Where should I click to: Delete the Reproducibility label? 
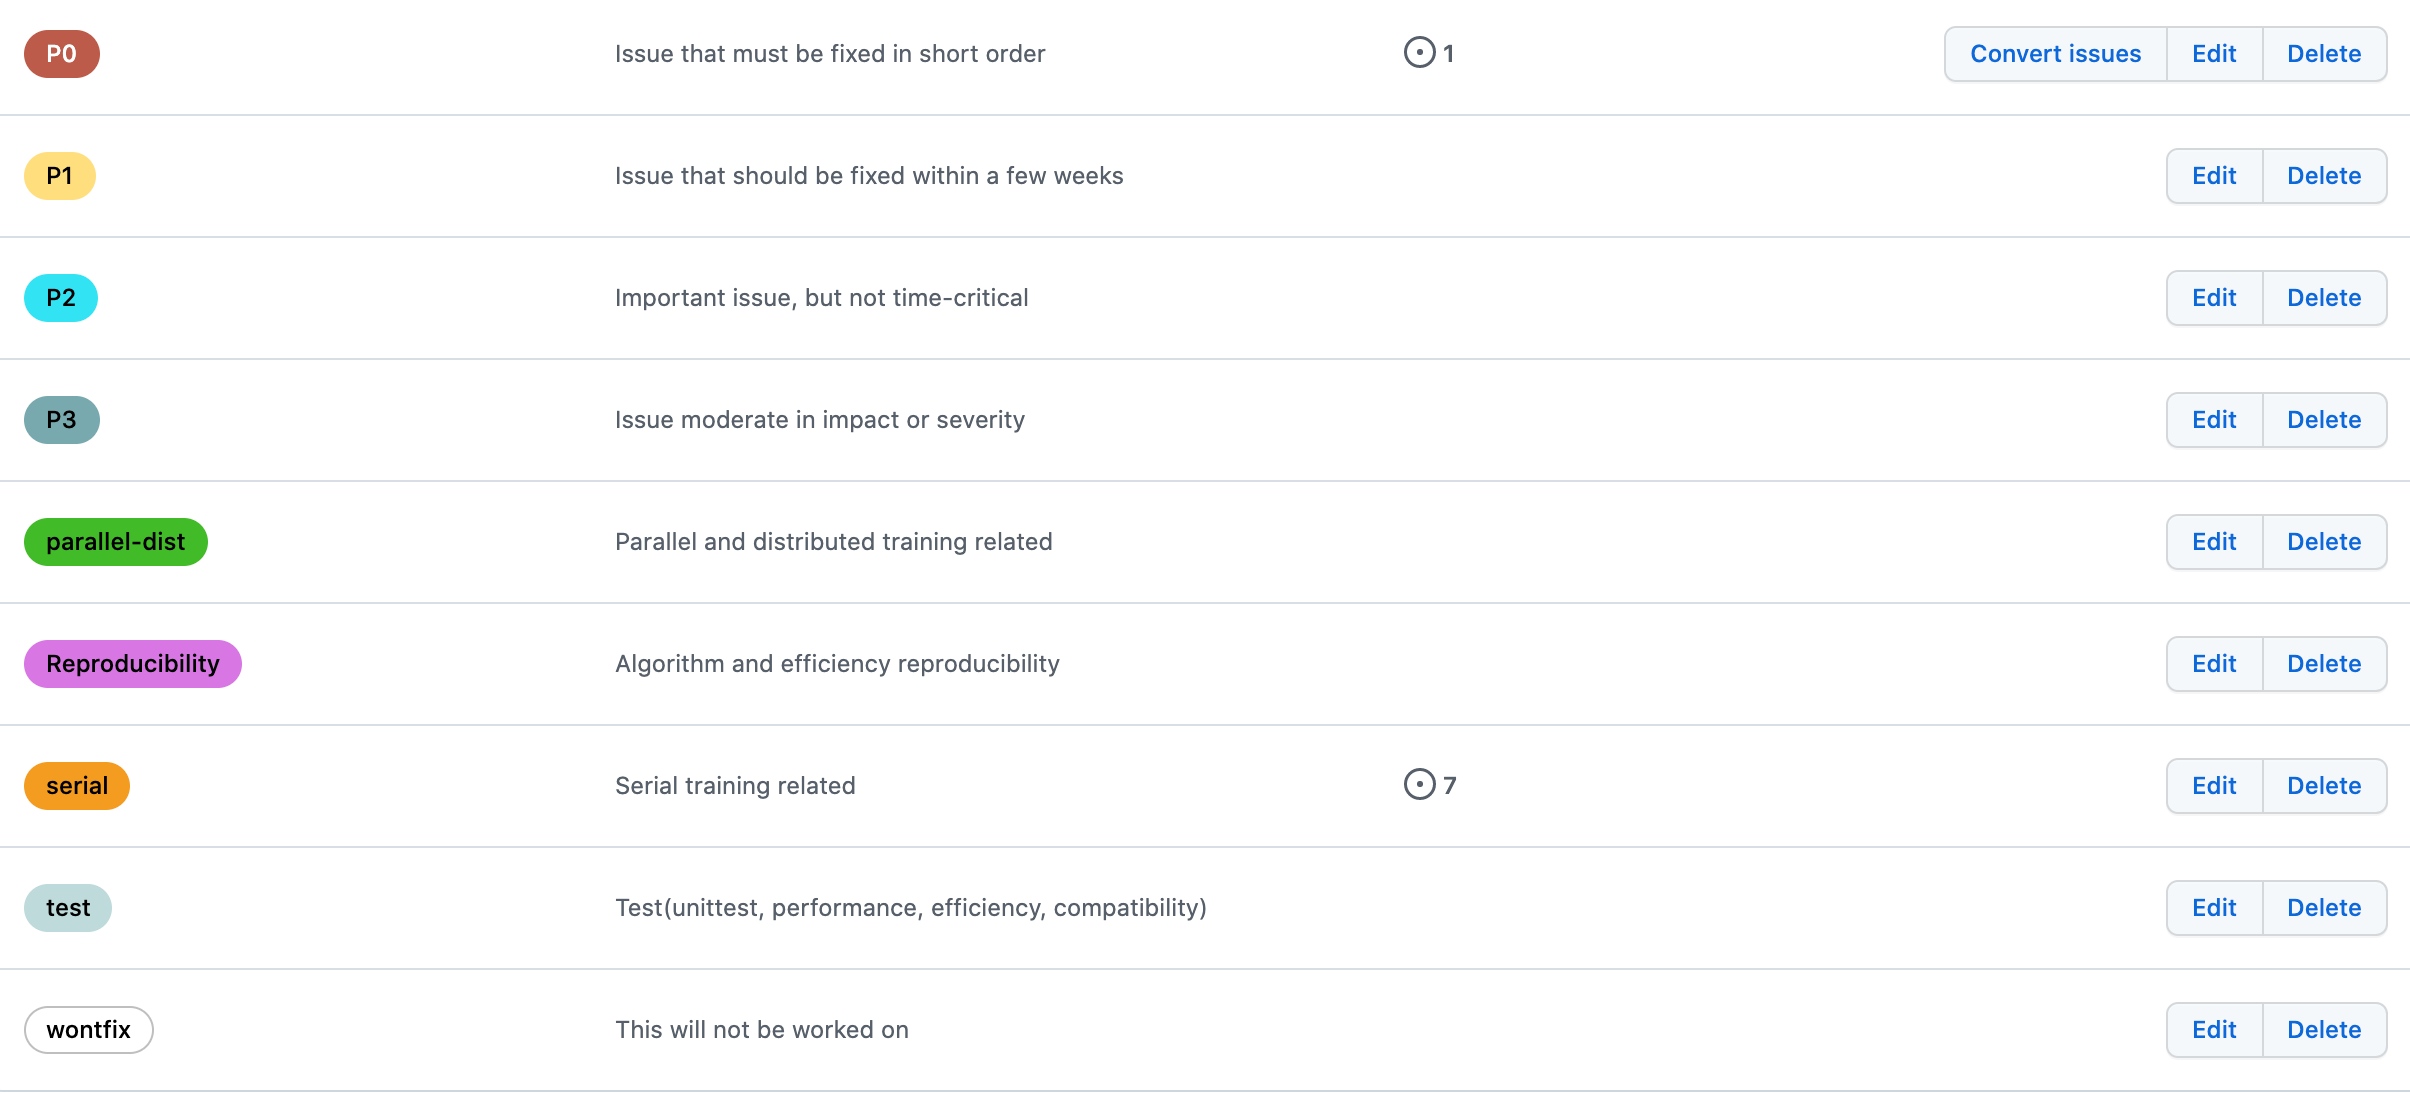[x=2324, y=664]
